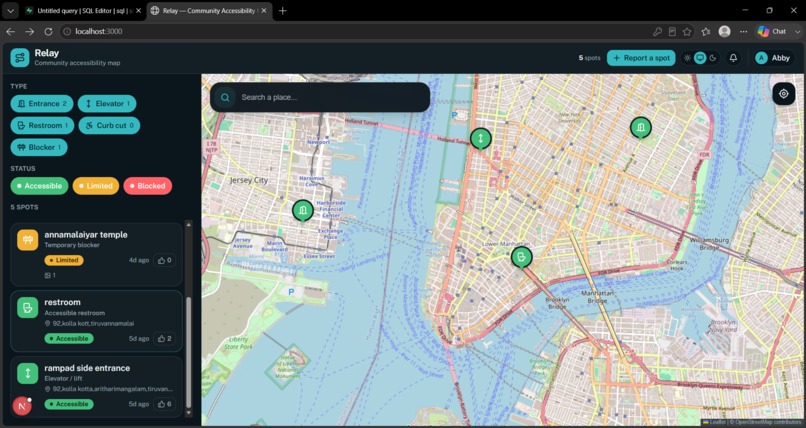Click the Report a spot button

coord(641,58)
